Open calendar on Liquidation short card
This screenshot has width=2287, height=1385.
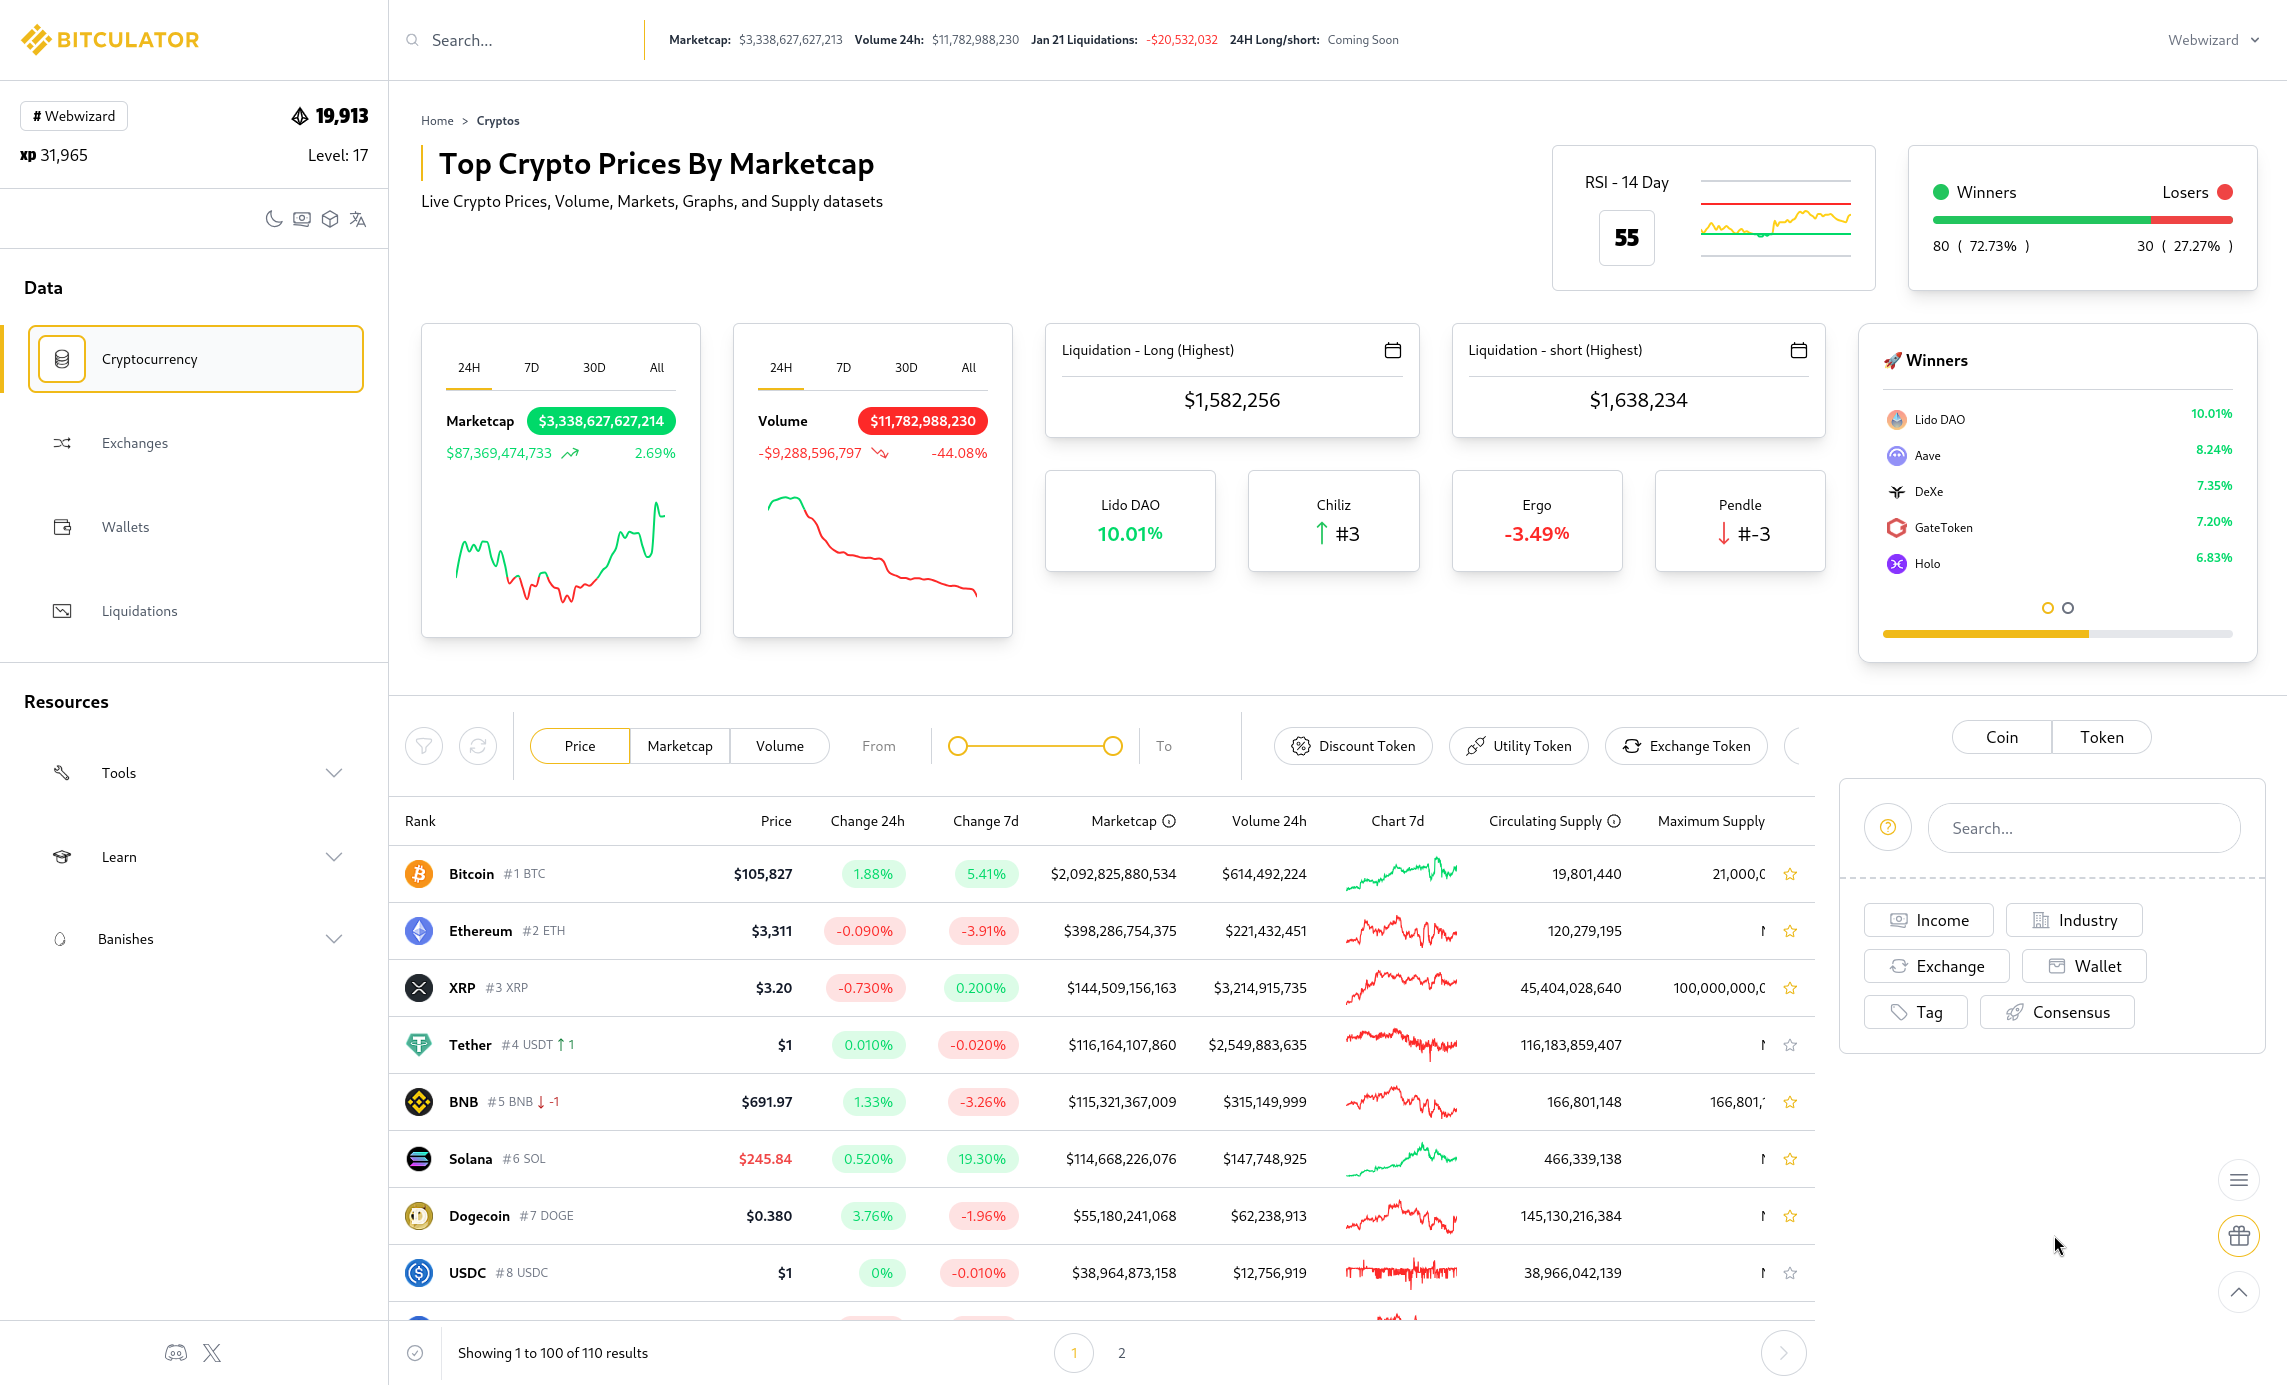pos(1798,350)
